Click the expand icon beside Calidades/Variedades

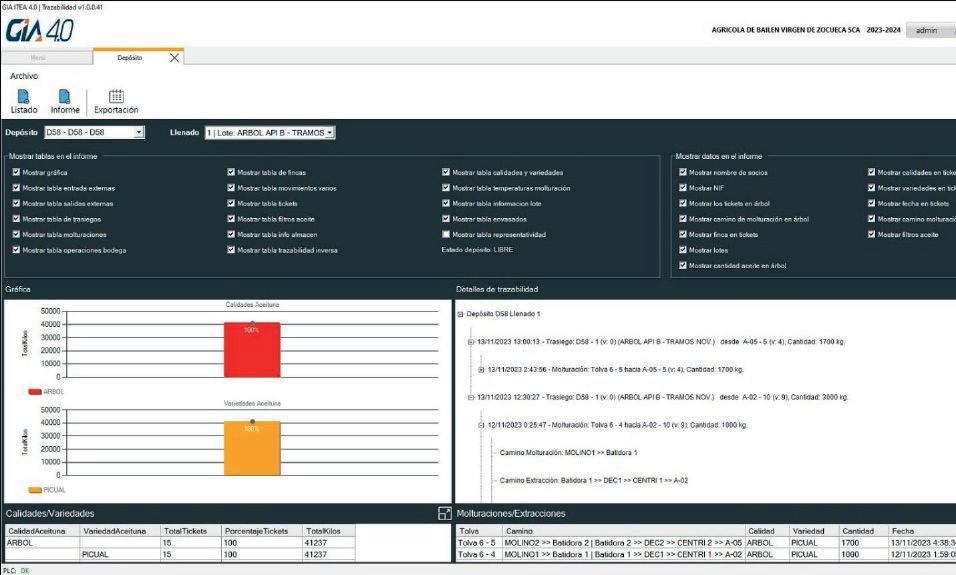(444, 513)
